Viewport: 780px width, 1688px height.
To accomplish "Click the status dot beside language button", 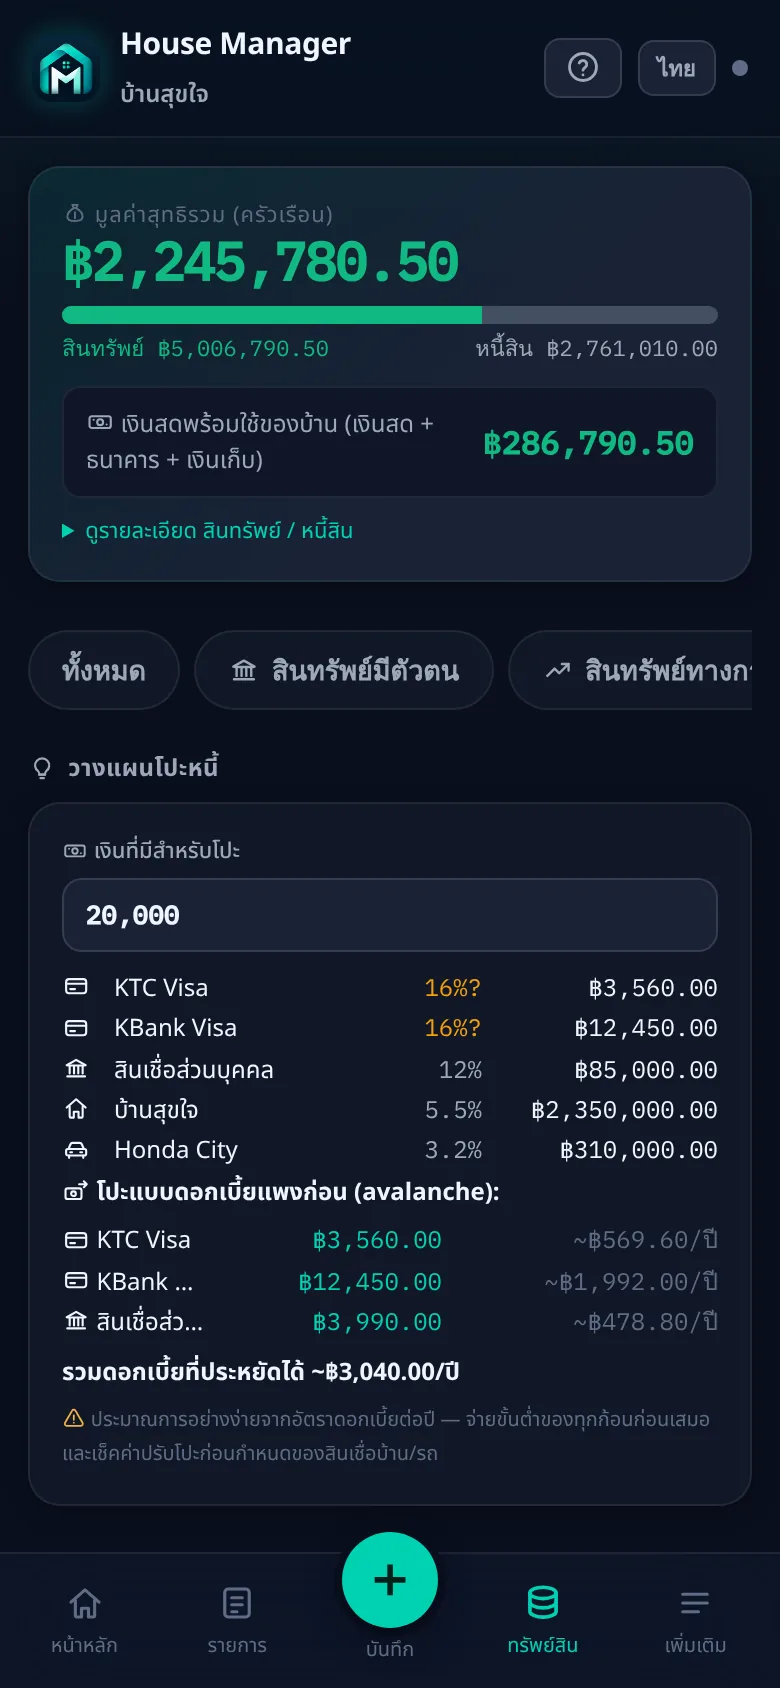I will point(740,68).
